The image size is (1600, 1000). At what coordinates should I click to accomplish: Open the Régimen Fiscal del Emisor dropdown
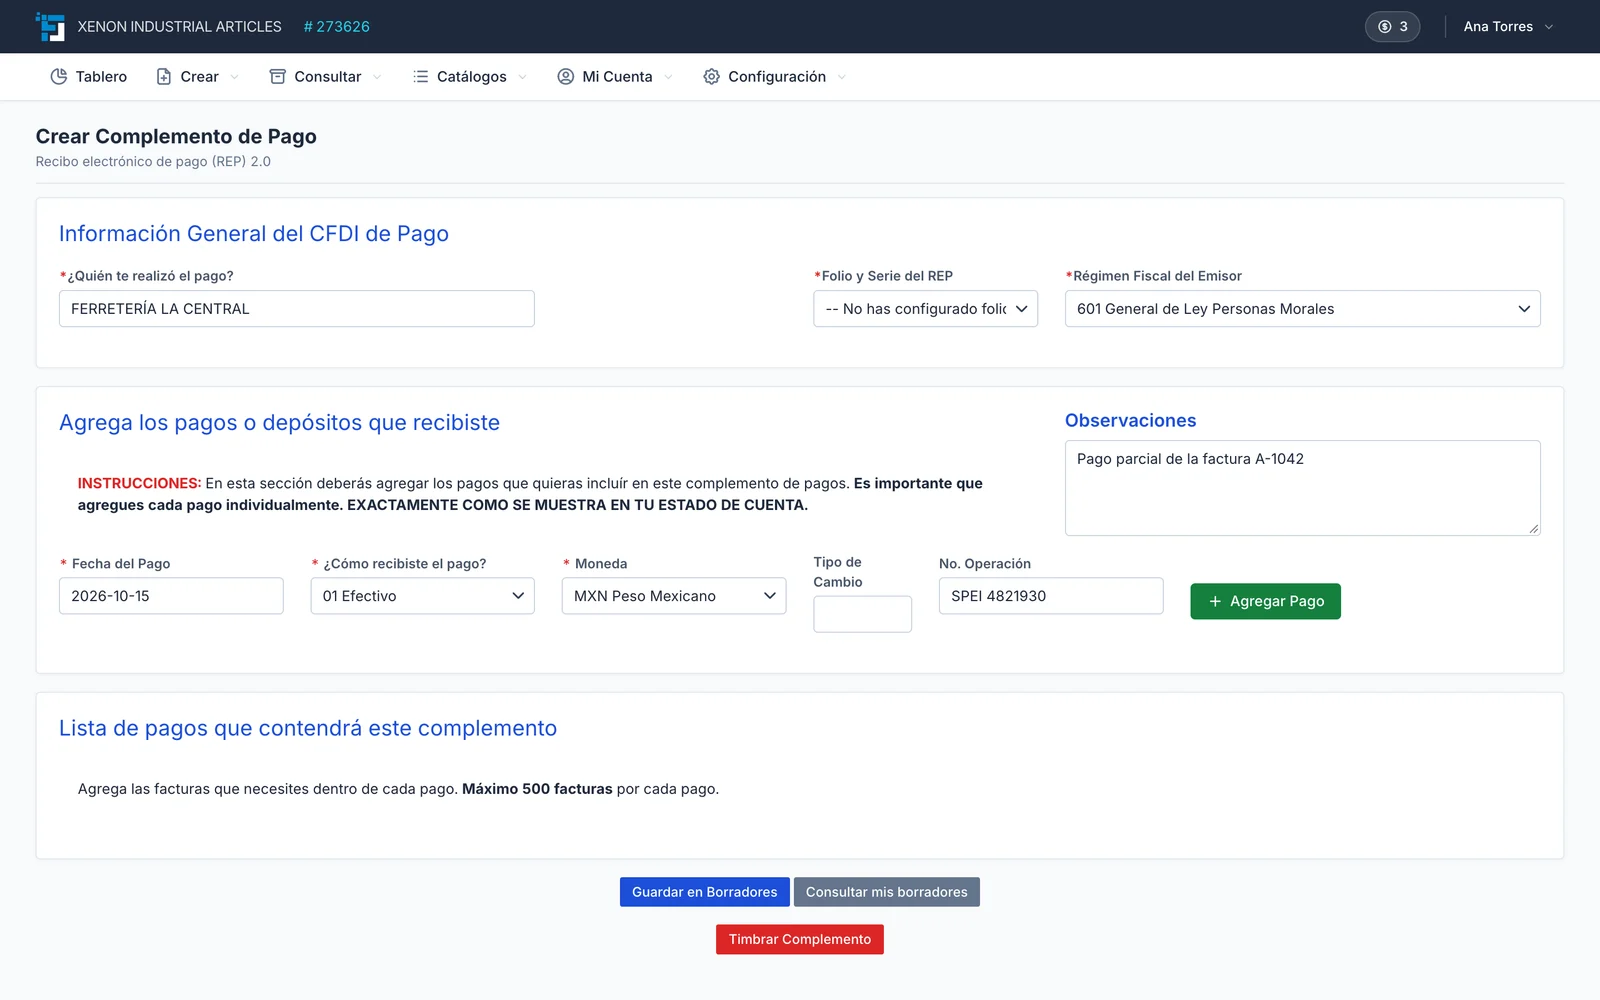pyautogui.click(x=1302, y=309)
